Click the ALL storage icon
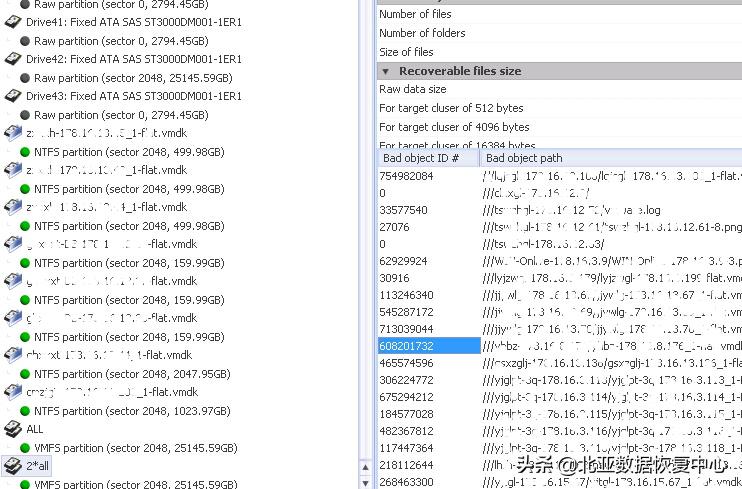 [x=13, y=429]
